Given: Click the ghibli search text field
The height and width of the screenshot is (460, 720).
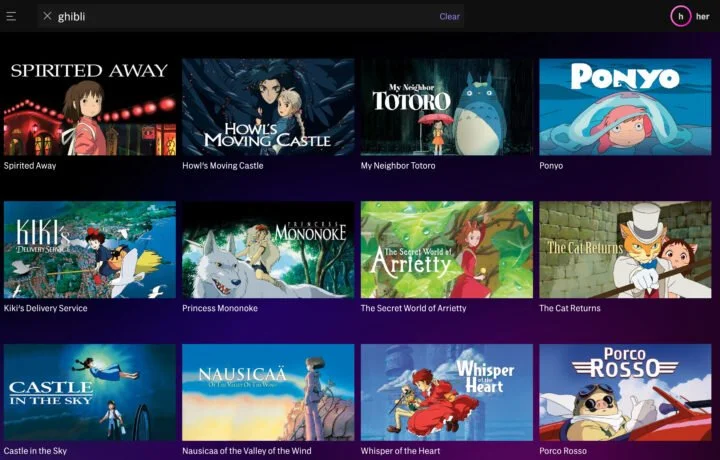Looking at the screenshot, I should (240, 16).
